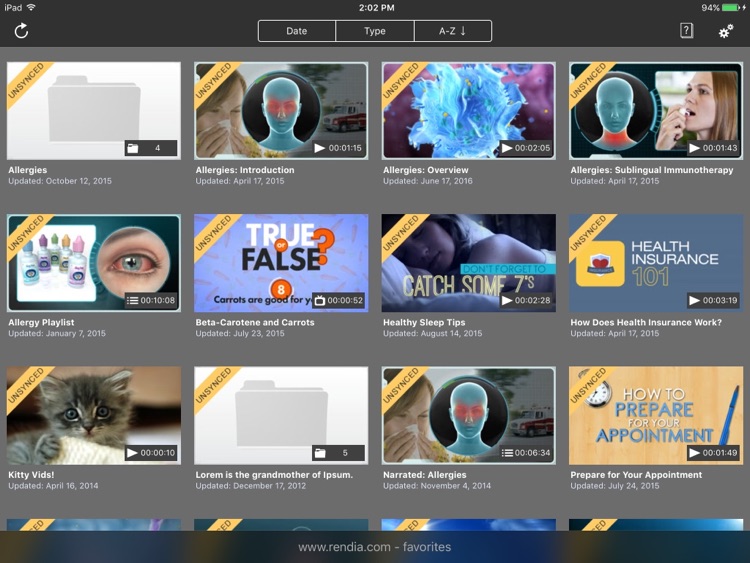Select 'Allergy Playlist' title text
Screen dimensions: 750x563
click(41, 322)
